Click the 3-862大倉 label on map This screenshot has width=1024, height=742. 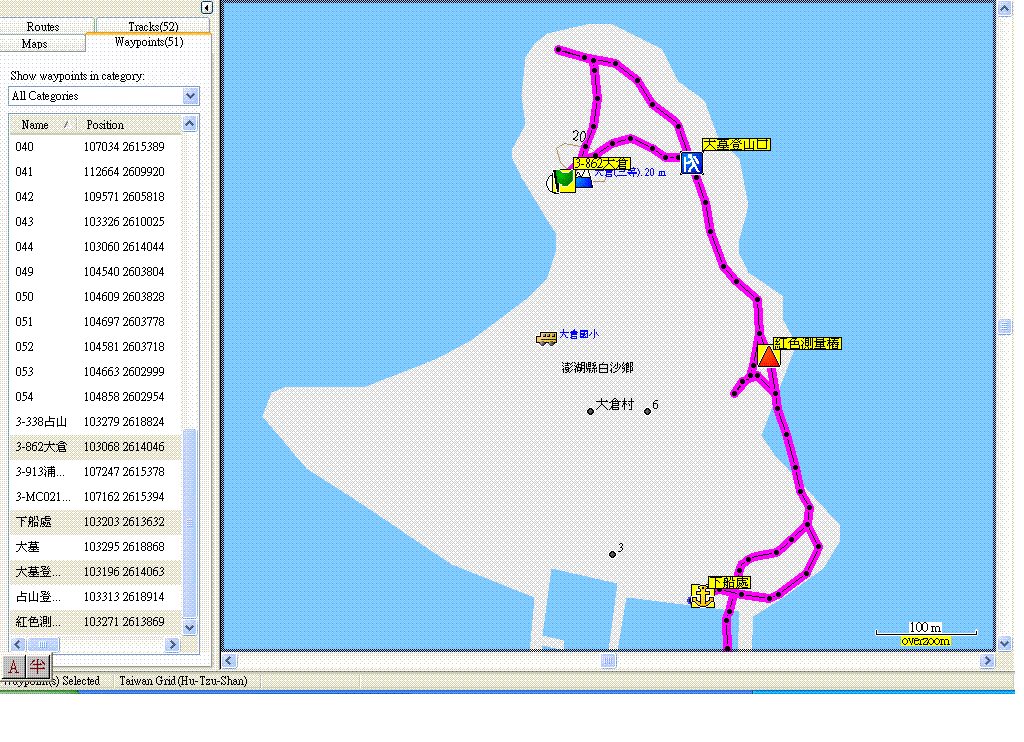tap(601, 163)
